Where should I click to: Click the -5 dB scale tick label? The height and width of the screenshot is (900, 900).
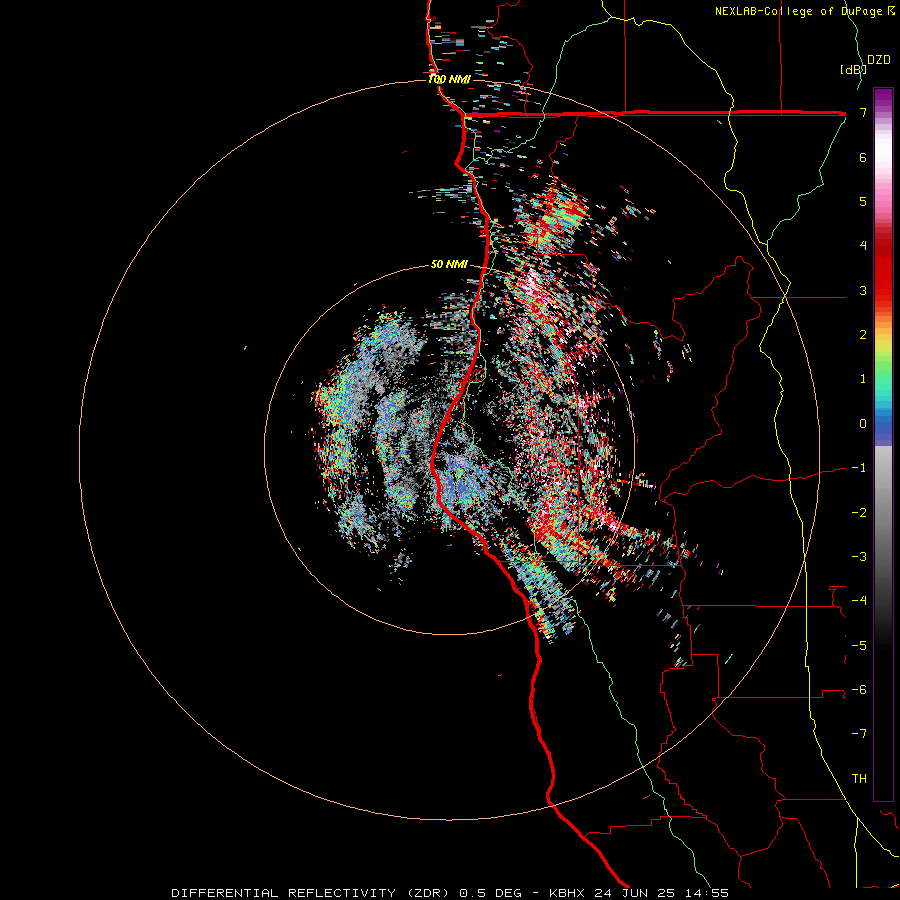[859, 646]
